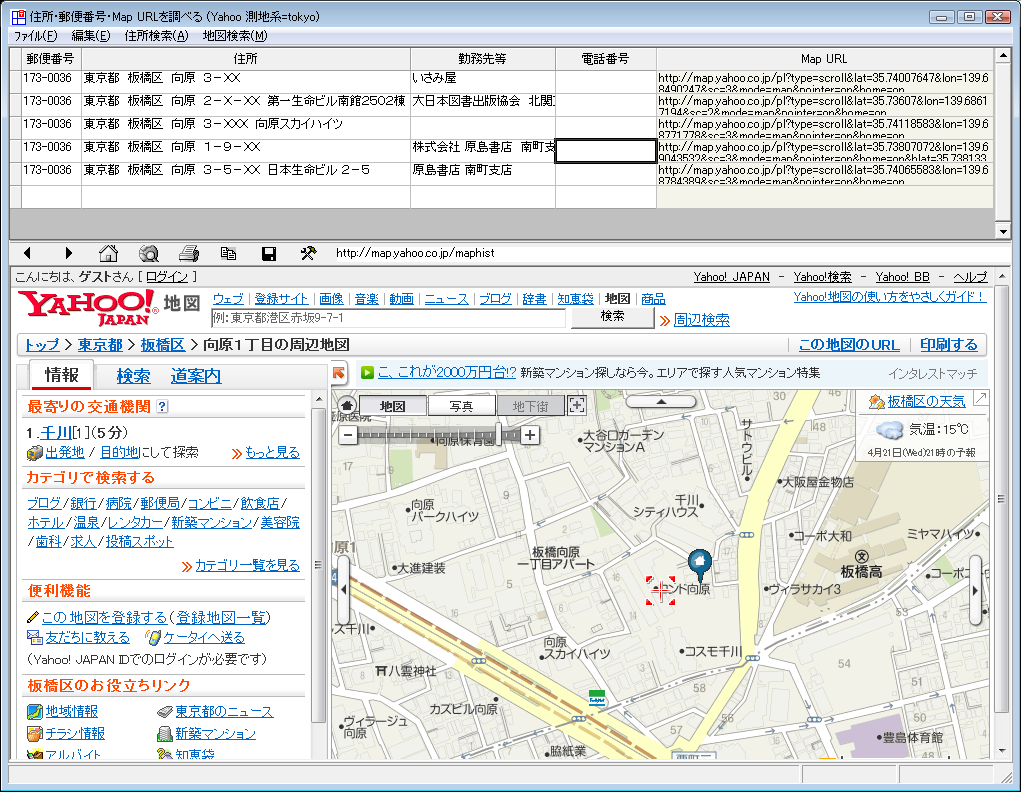The image size is (1021, 792).
Task: Pan the map up with top arrow tab
Action: [x=661, y=402]
